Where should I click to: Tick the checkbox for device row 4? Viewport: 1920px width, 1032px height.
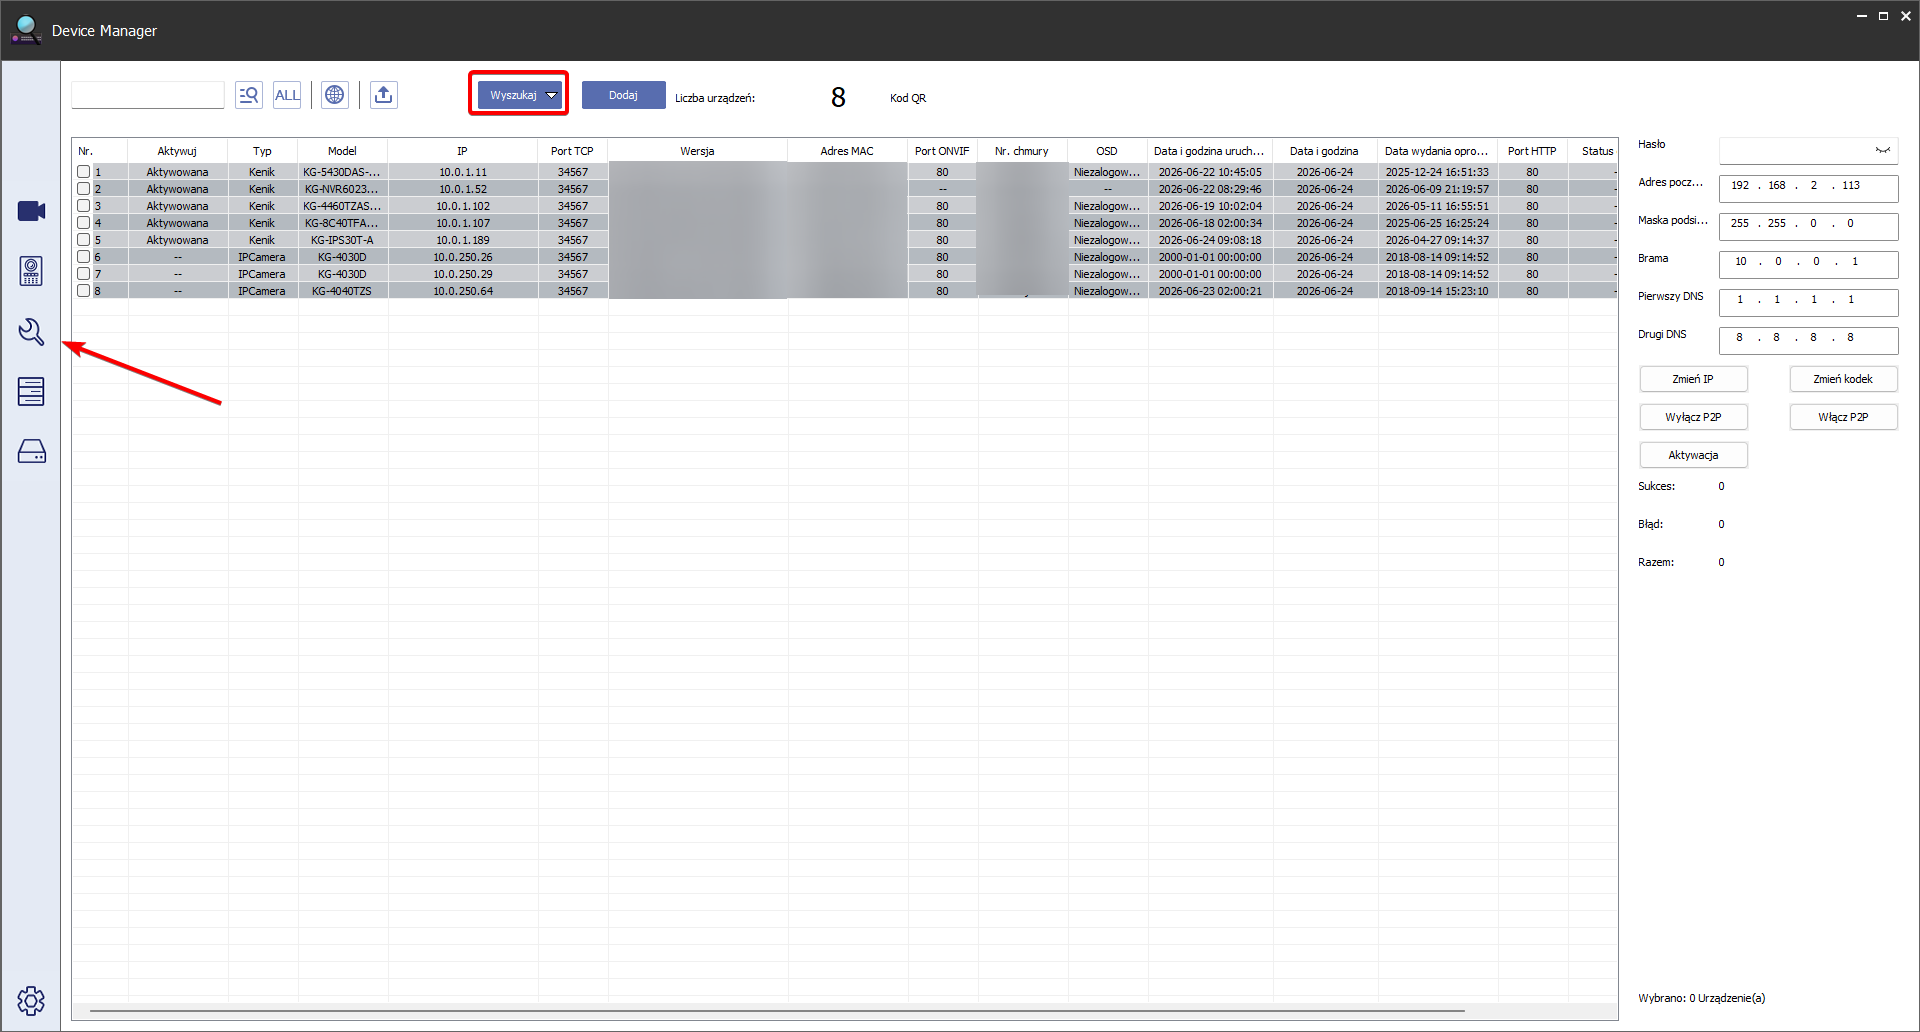tap(84, 223)
